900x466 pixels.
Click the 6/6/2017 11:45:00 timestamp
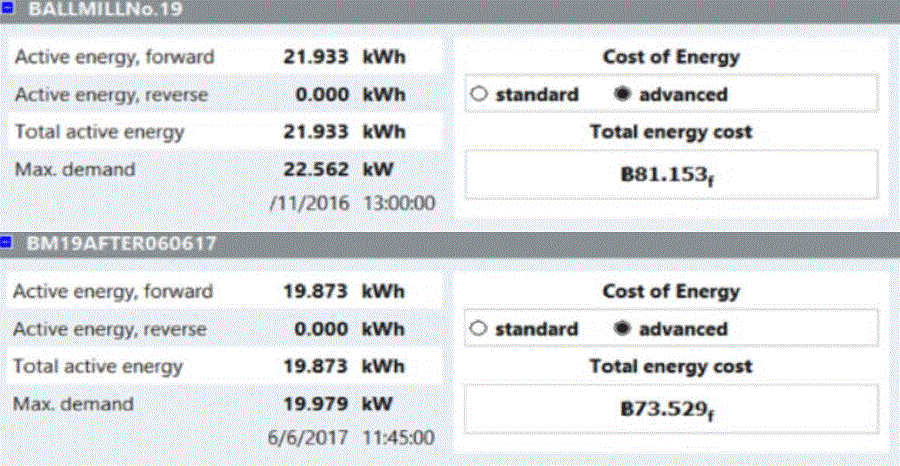[352, 438]
